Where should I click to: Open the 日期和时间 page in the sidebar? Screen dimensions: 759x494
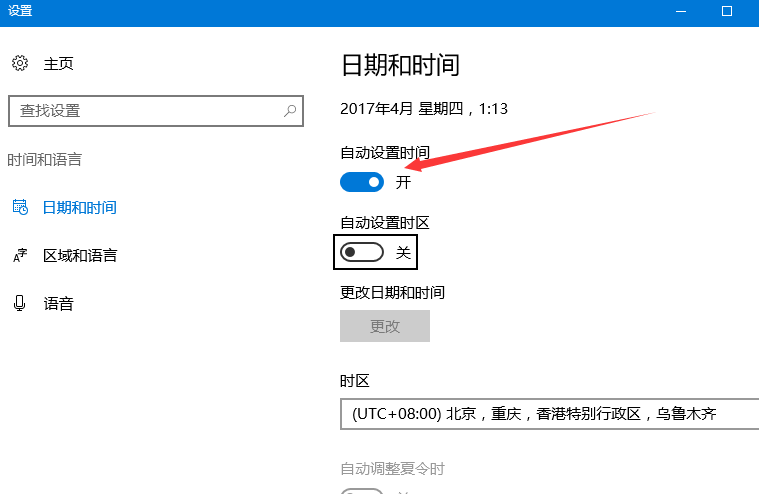point(79,208)
